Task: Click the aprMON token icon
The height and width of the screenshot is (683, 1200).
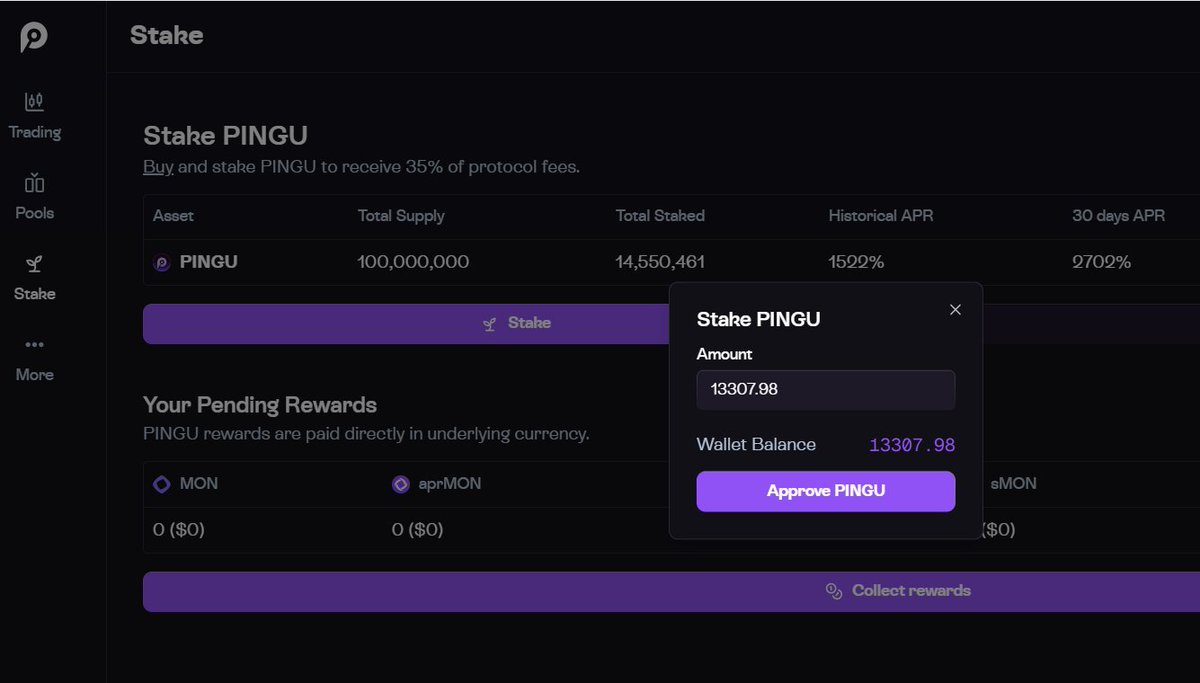Action: (x=401, y=484)
